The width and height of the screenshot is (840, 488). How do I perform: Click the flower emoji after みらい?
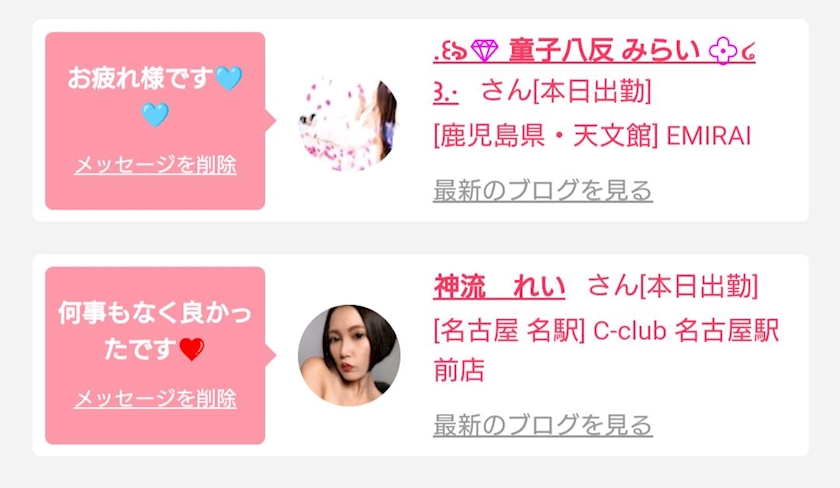[723, 51]
